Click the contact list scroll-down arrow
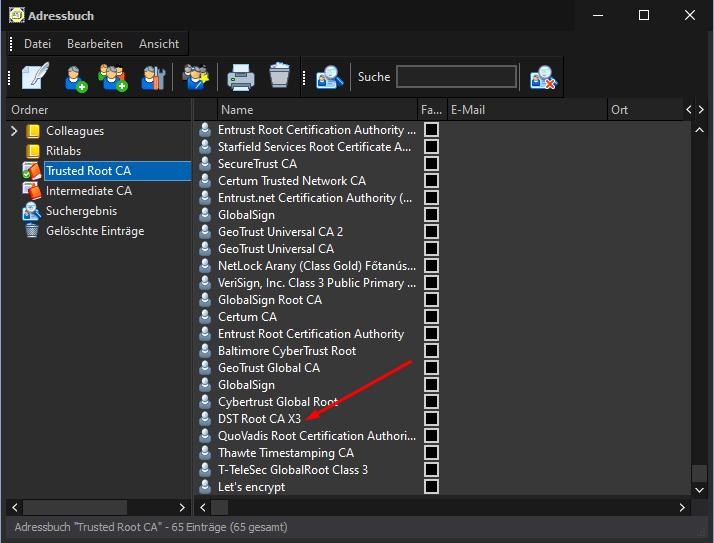 click(699, 490)
